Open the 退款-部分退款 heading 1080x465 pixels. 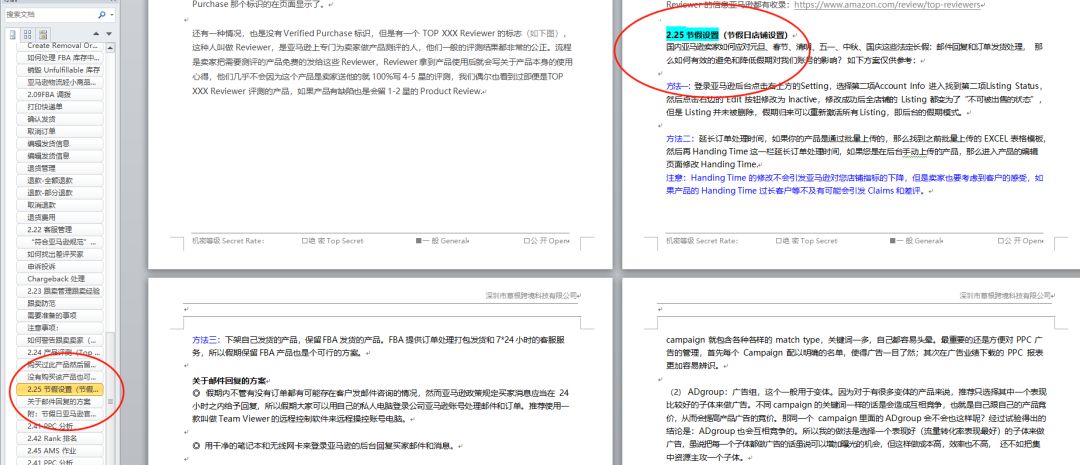pyautogui.click(x=61, y=193)
